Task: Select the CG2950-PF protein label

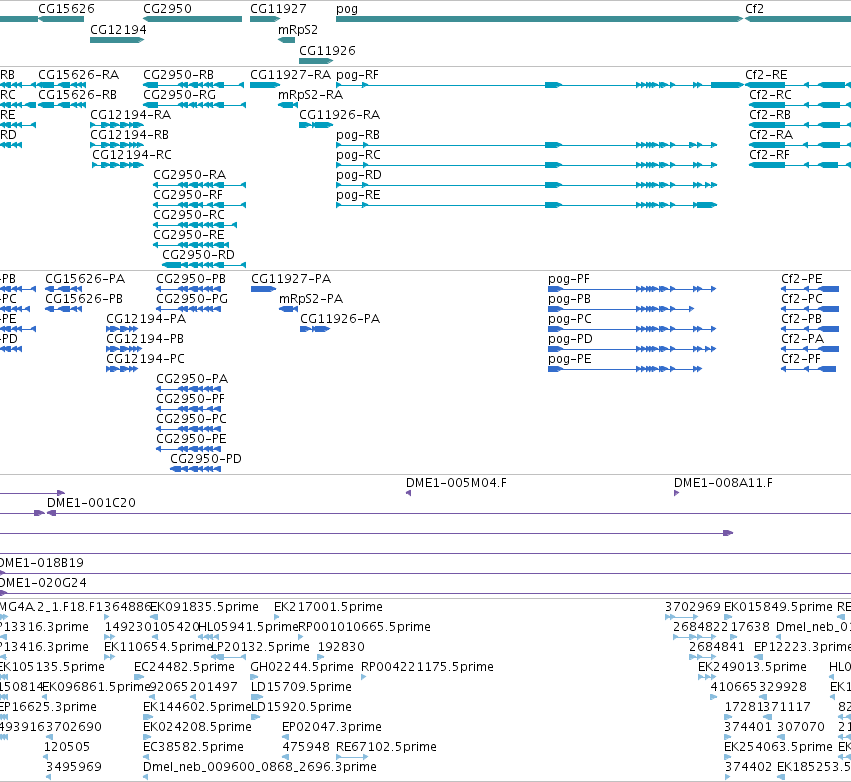Action: coord(190,398)
